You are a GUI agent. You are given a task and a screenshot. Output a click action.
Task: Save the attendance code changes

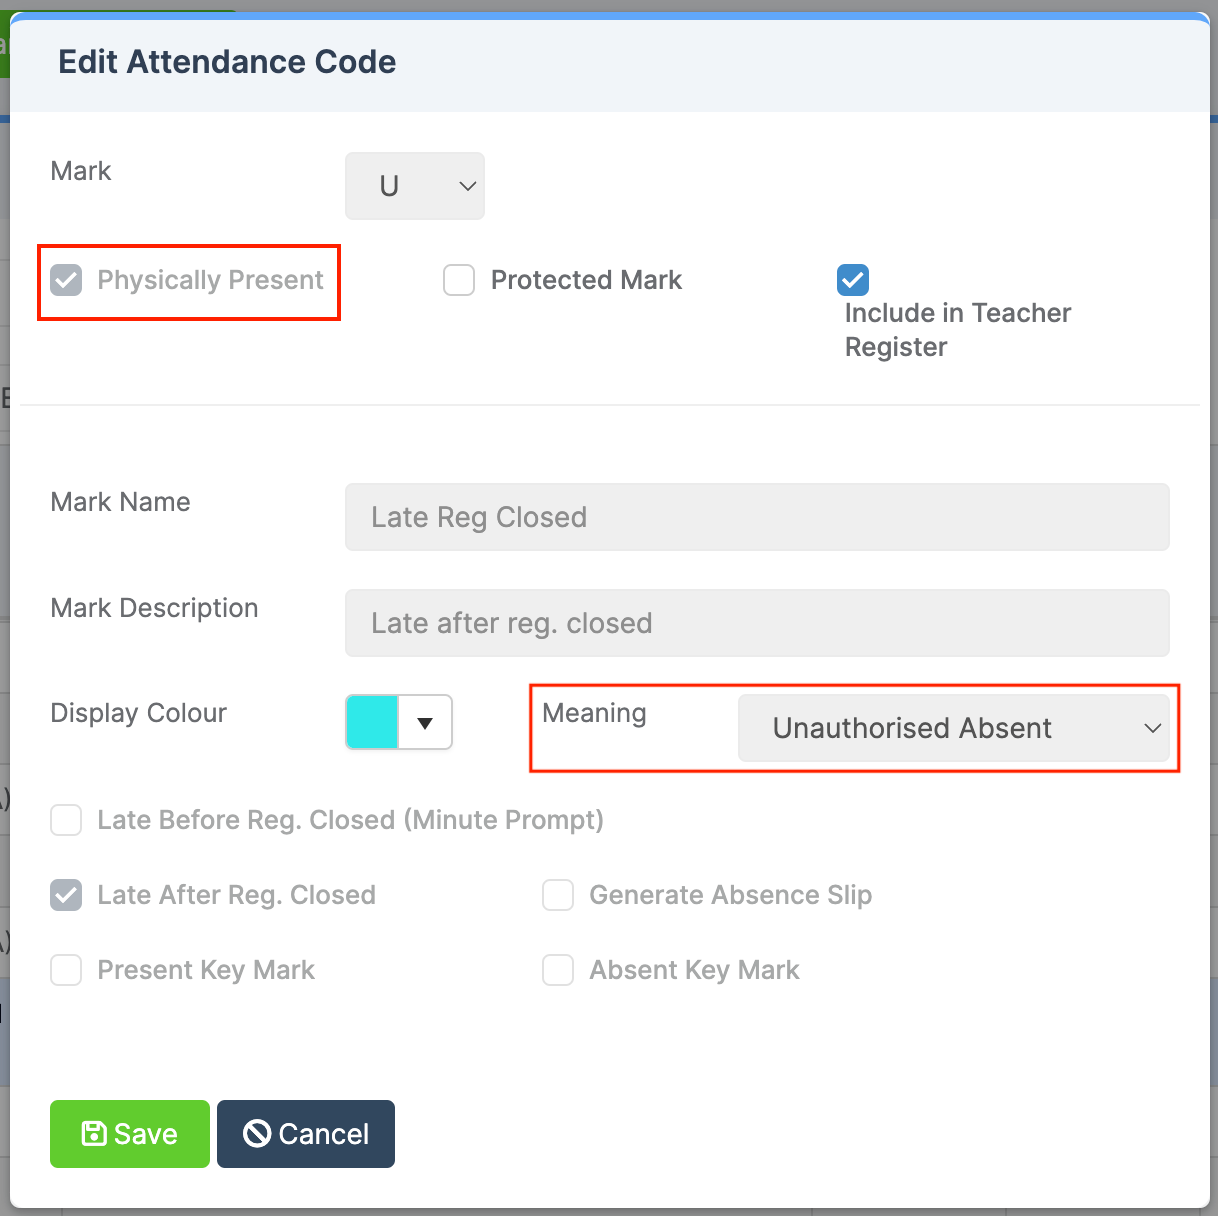(x=130, y=1134)
